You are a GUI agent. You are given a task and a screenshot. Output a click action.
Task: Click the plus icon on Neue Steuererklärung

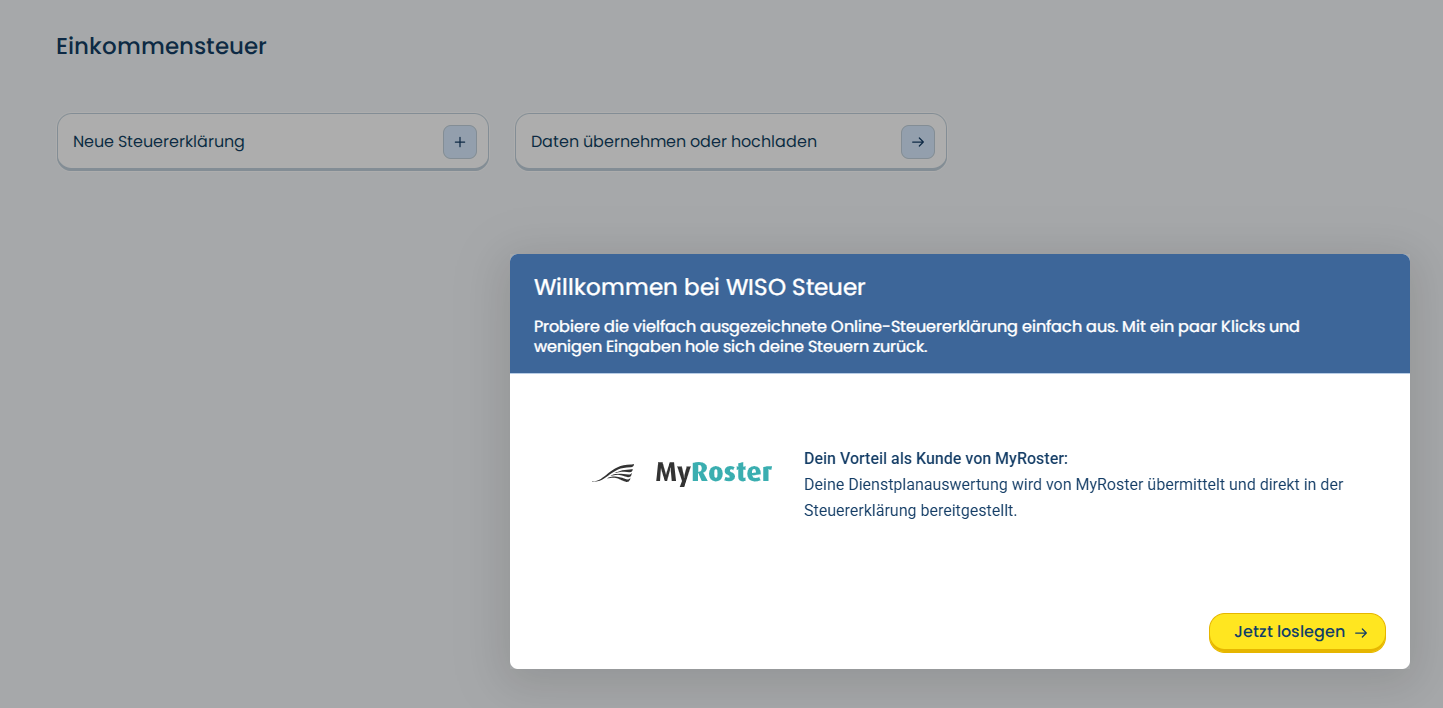[460, 142]
